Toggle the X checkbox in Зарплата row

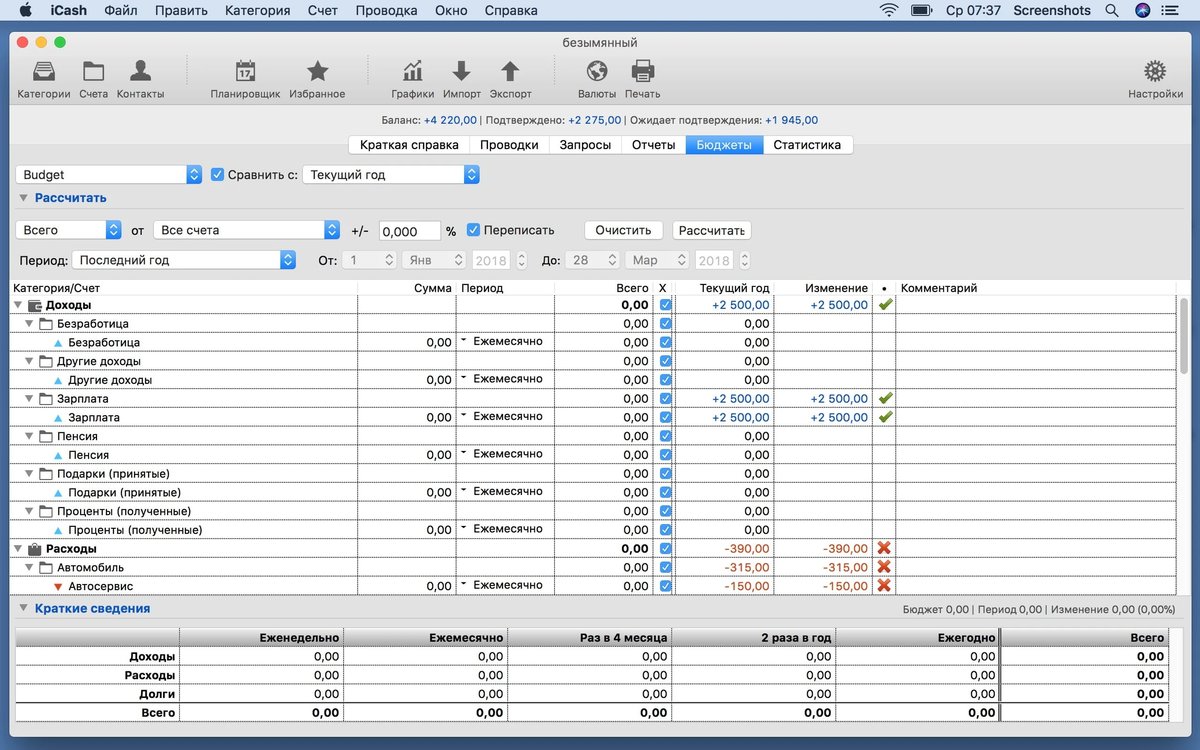[x=666, y=399]
